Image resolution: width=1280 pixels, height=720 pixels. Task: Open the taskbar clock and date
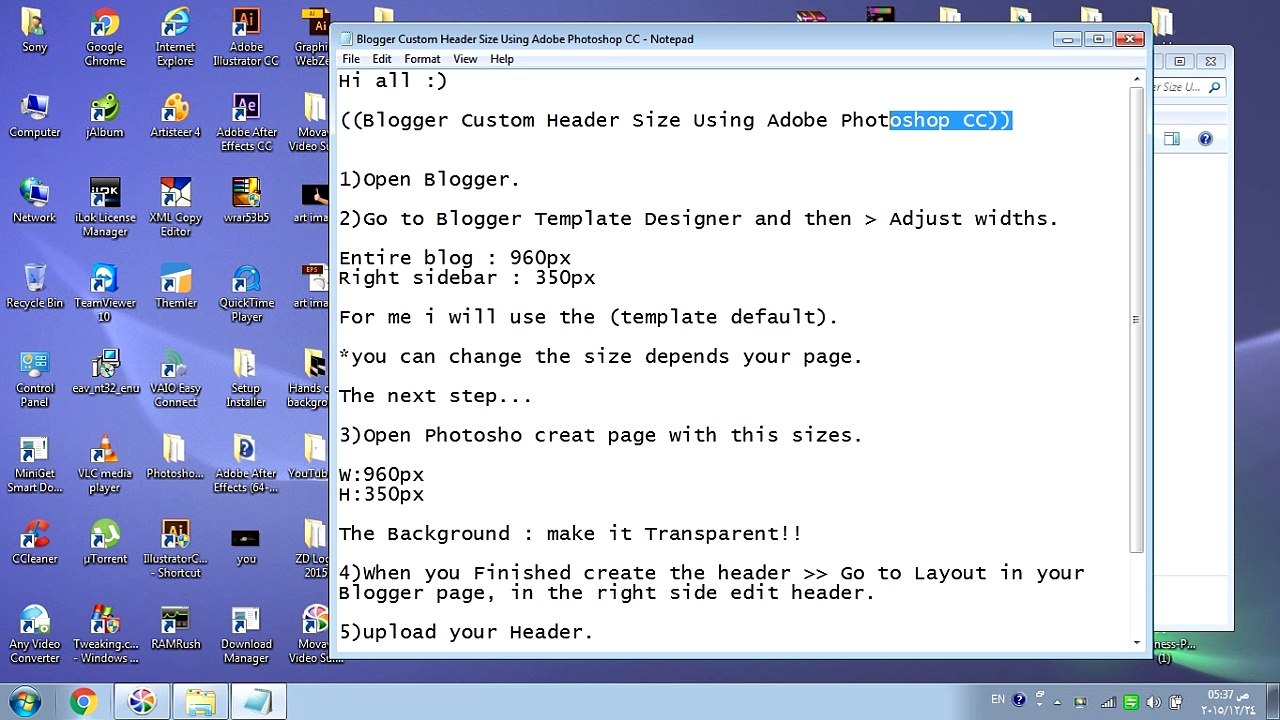coord(1228,701)
